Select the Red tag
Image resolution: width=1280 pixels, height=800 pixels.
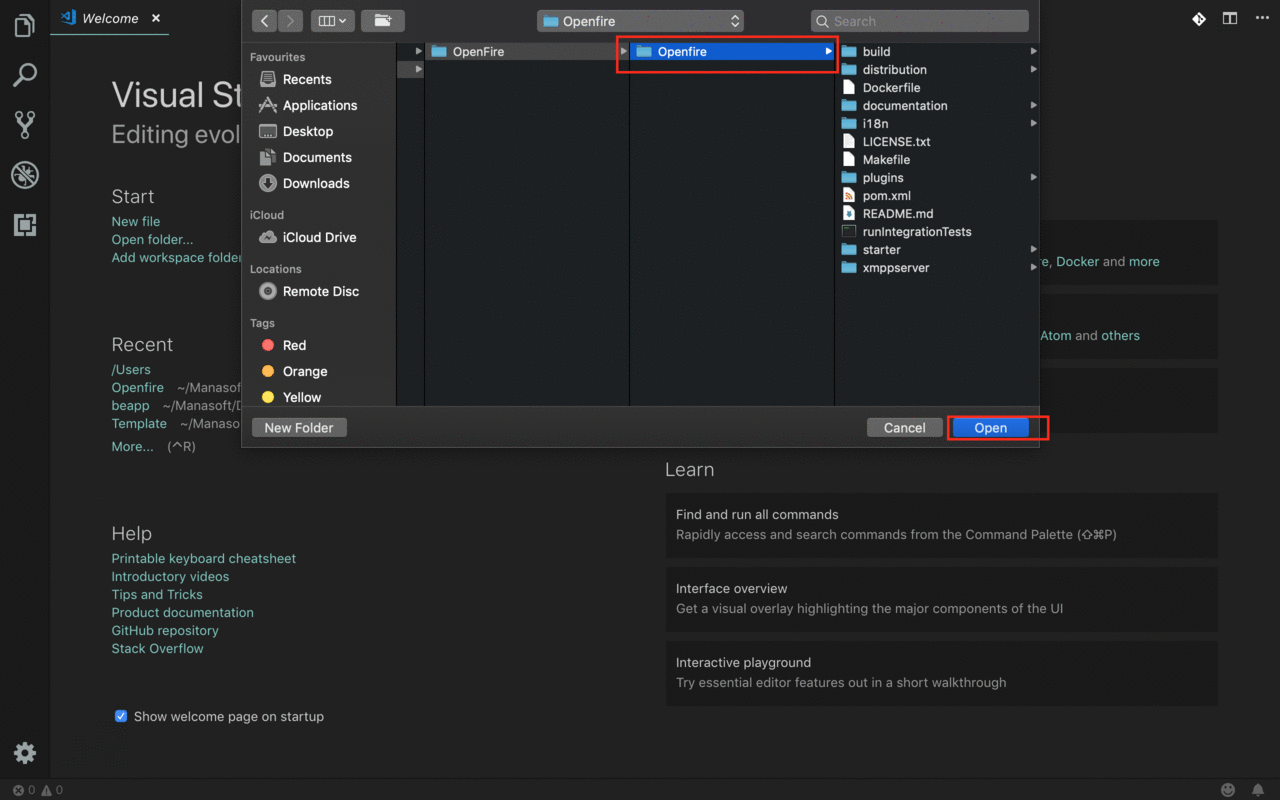294,345
